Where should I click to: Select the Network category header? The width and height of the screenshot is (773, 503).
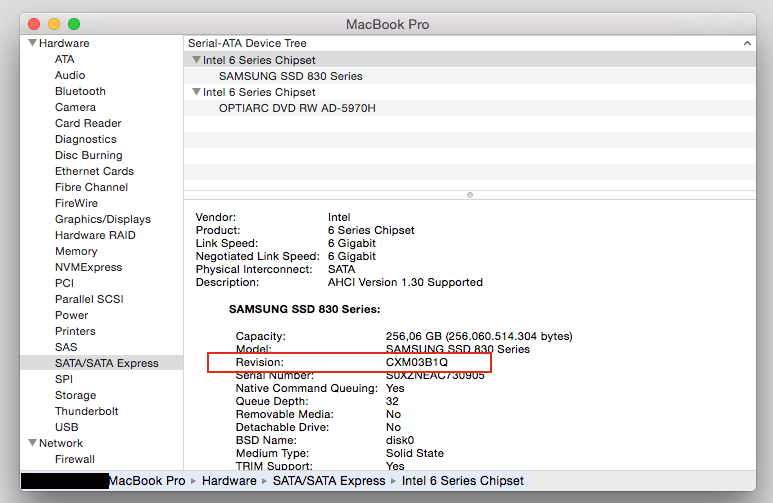(61, 443)
